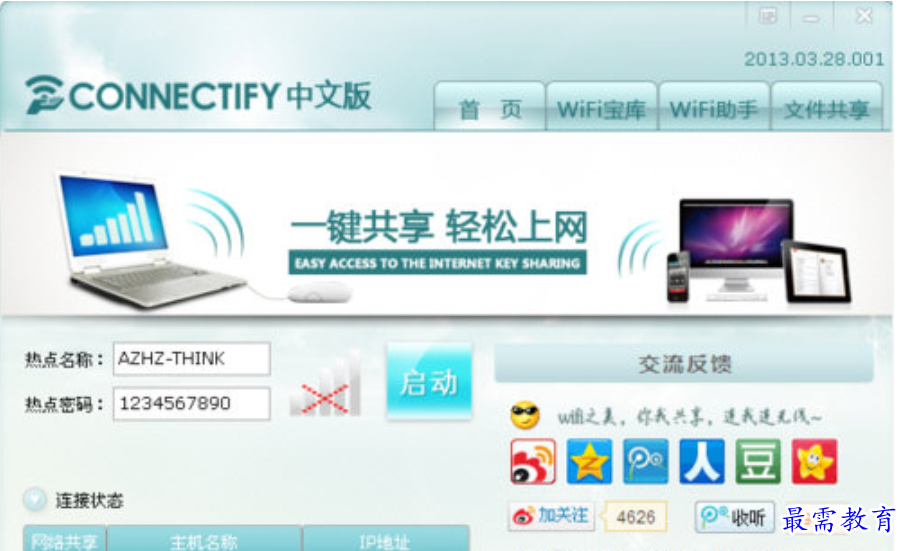Screen dimensions: 904x551
Task: Open the 文件共享 tab
Action: pyautogui.click(x=826, y=107)
